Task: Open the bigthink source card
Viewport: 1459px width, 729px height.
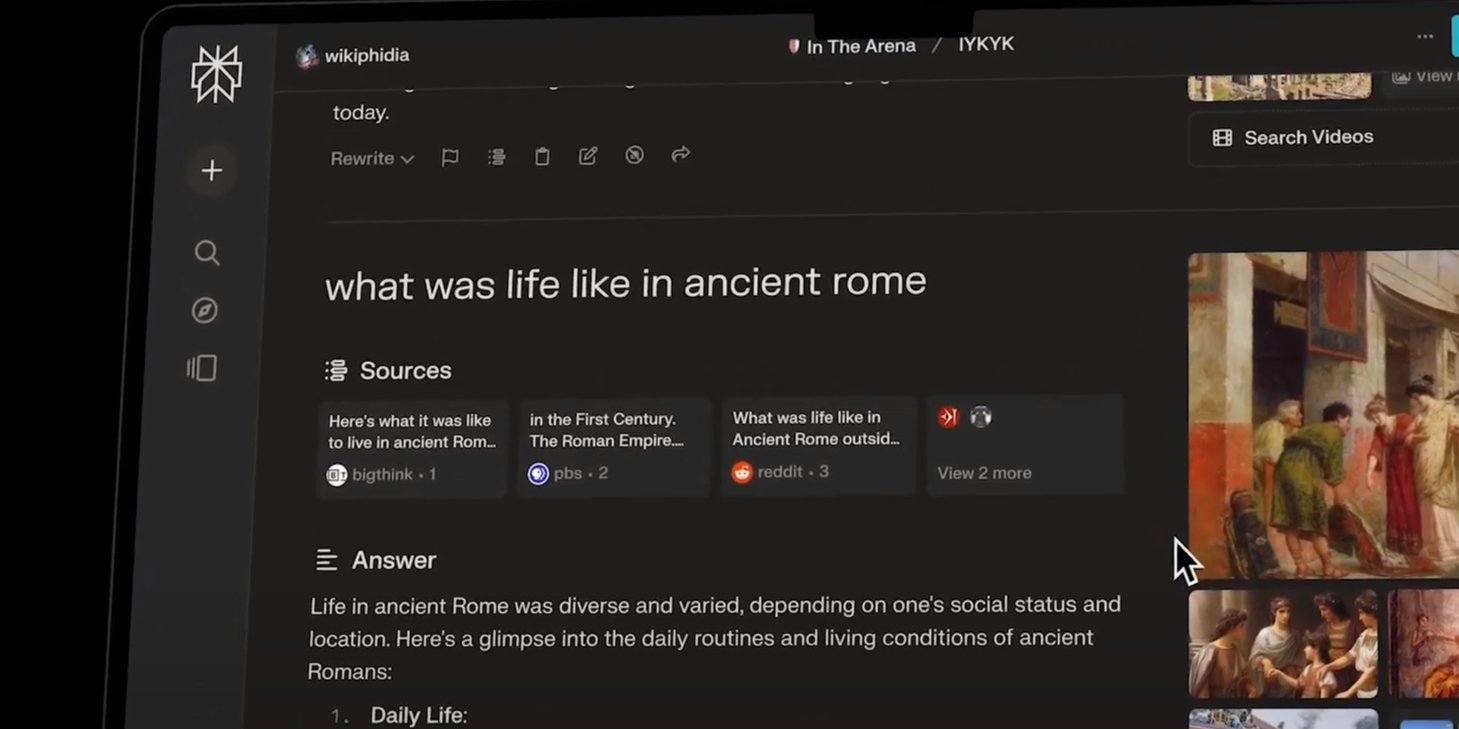Action: 413,449
